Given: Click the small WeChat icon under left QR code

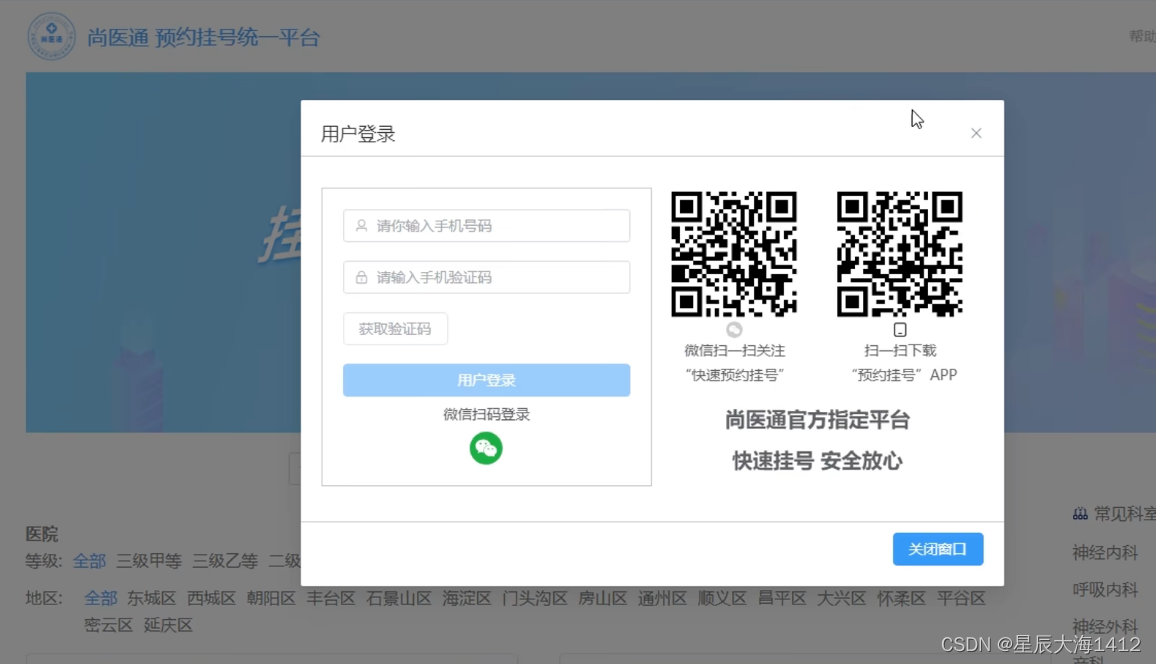Looking at the screenshot, I should coord(734,329).
